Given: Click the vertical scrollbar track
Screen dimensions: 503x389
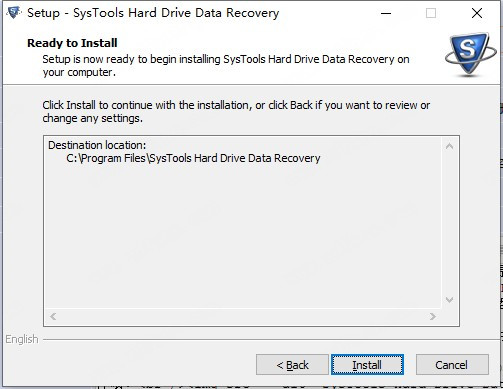Looking at the screenshot, I should tap(449, 223).
